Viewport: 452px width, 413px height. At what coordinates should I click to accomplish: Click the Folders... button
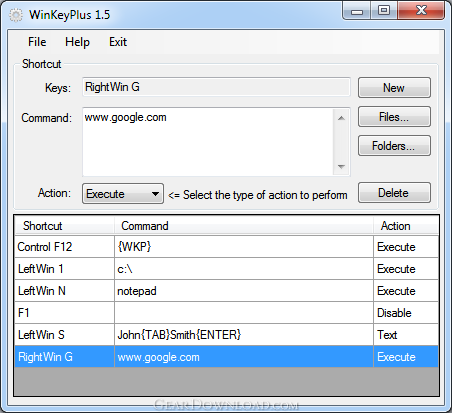pos(394,146)
